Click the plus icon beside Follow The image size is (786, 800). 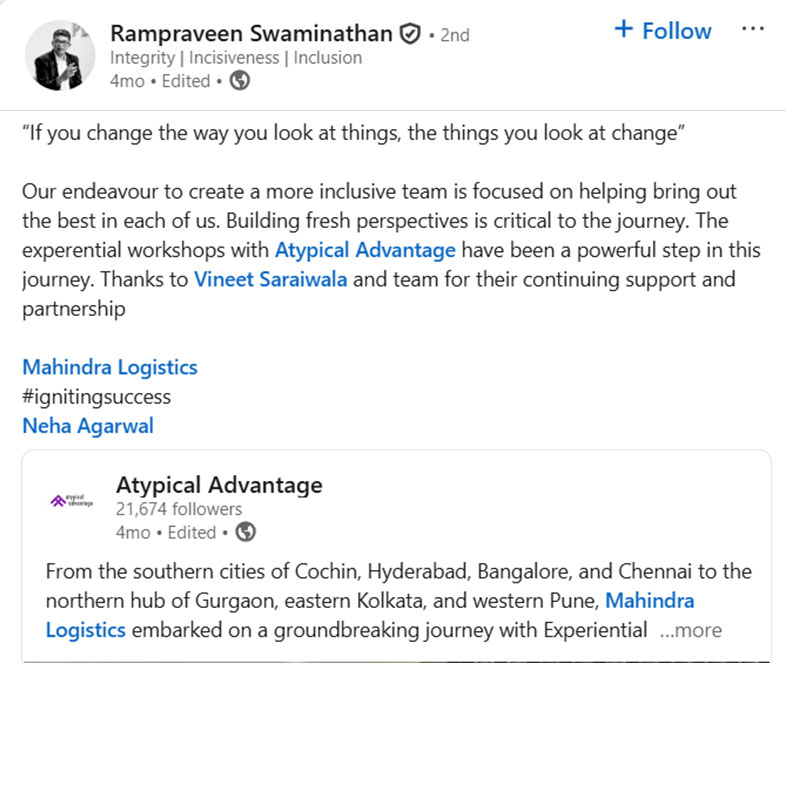pyautogui.click(x=623, y=29)
